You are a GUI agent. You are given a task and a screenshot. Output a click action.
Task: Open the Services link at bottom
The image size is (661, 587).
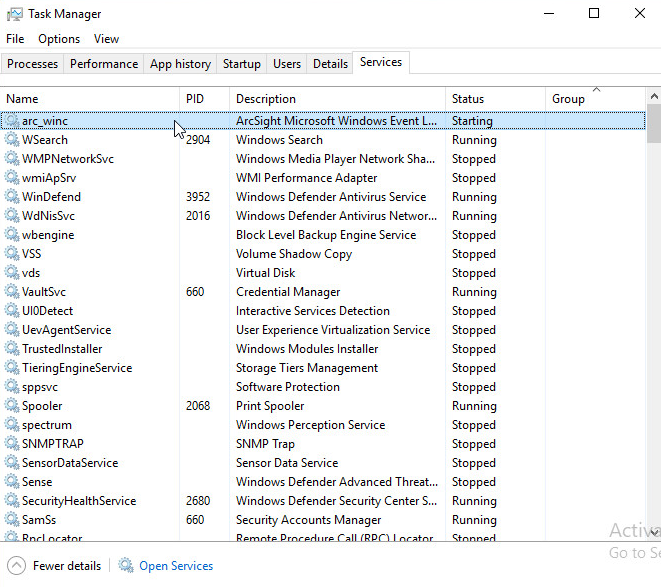pos(176,566)
